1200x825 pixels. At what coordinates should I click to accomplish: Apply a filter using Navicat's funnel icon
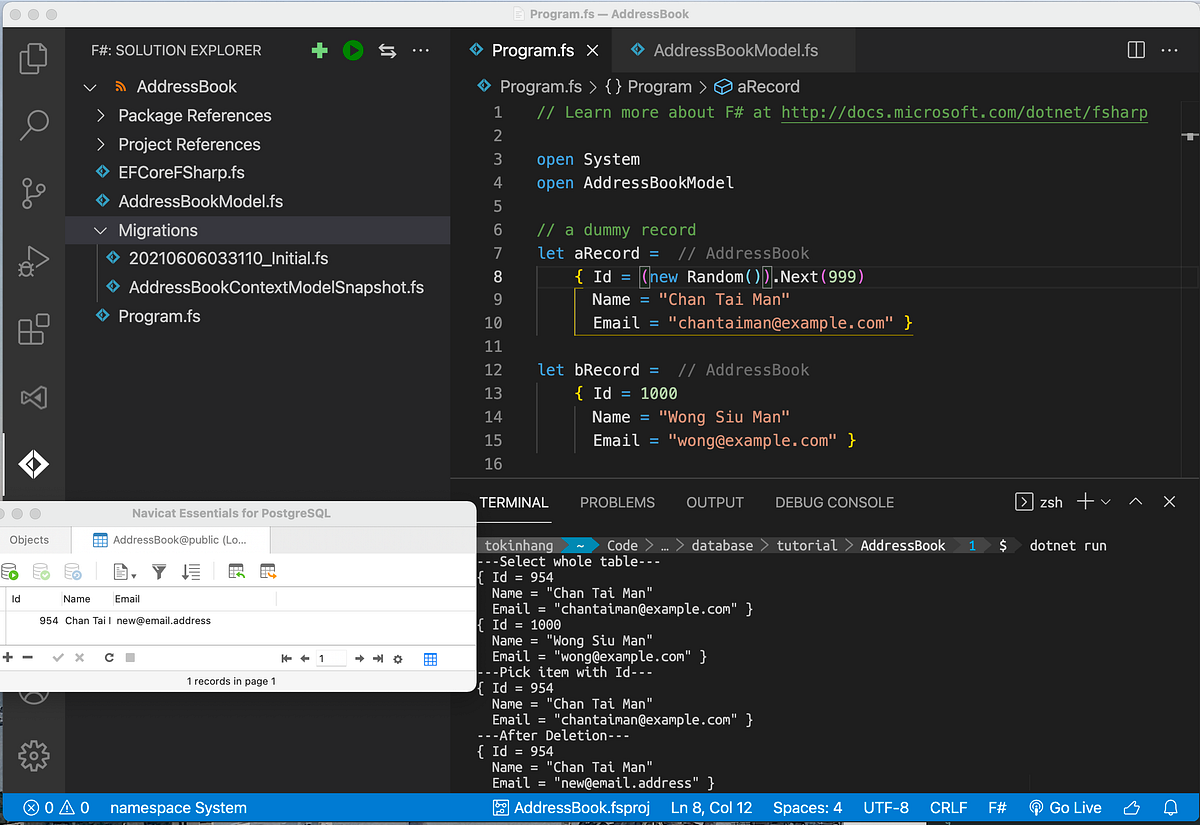[158, 571]
